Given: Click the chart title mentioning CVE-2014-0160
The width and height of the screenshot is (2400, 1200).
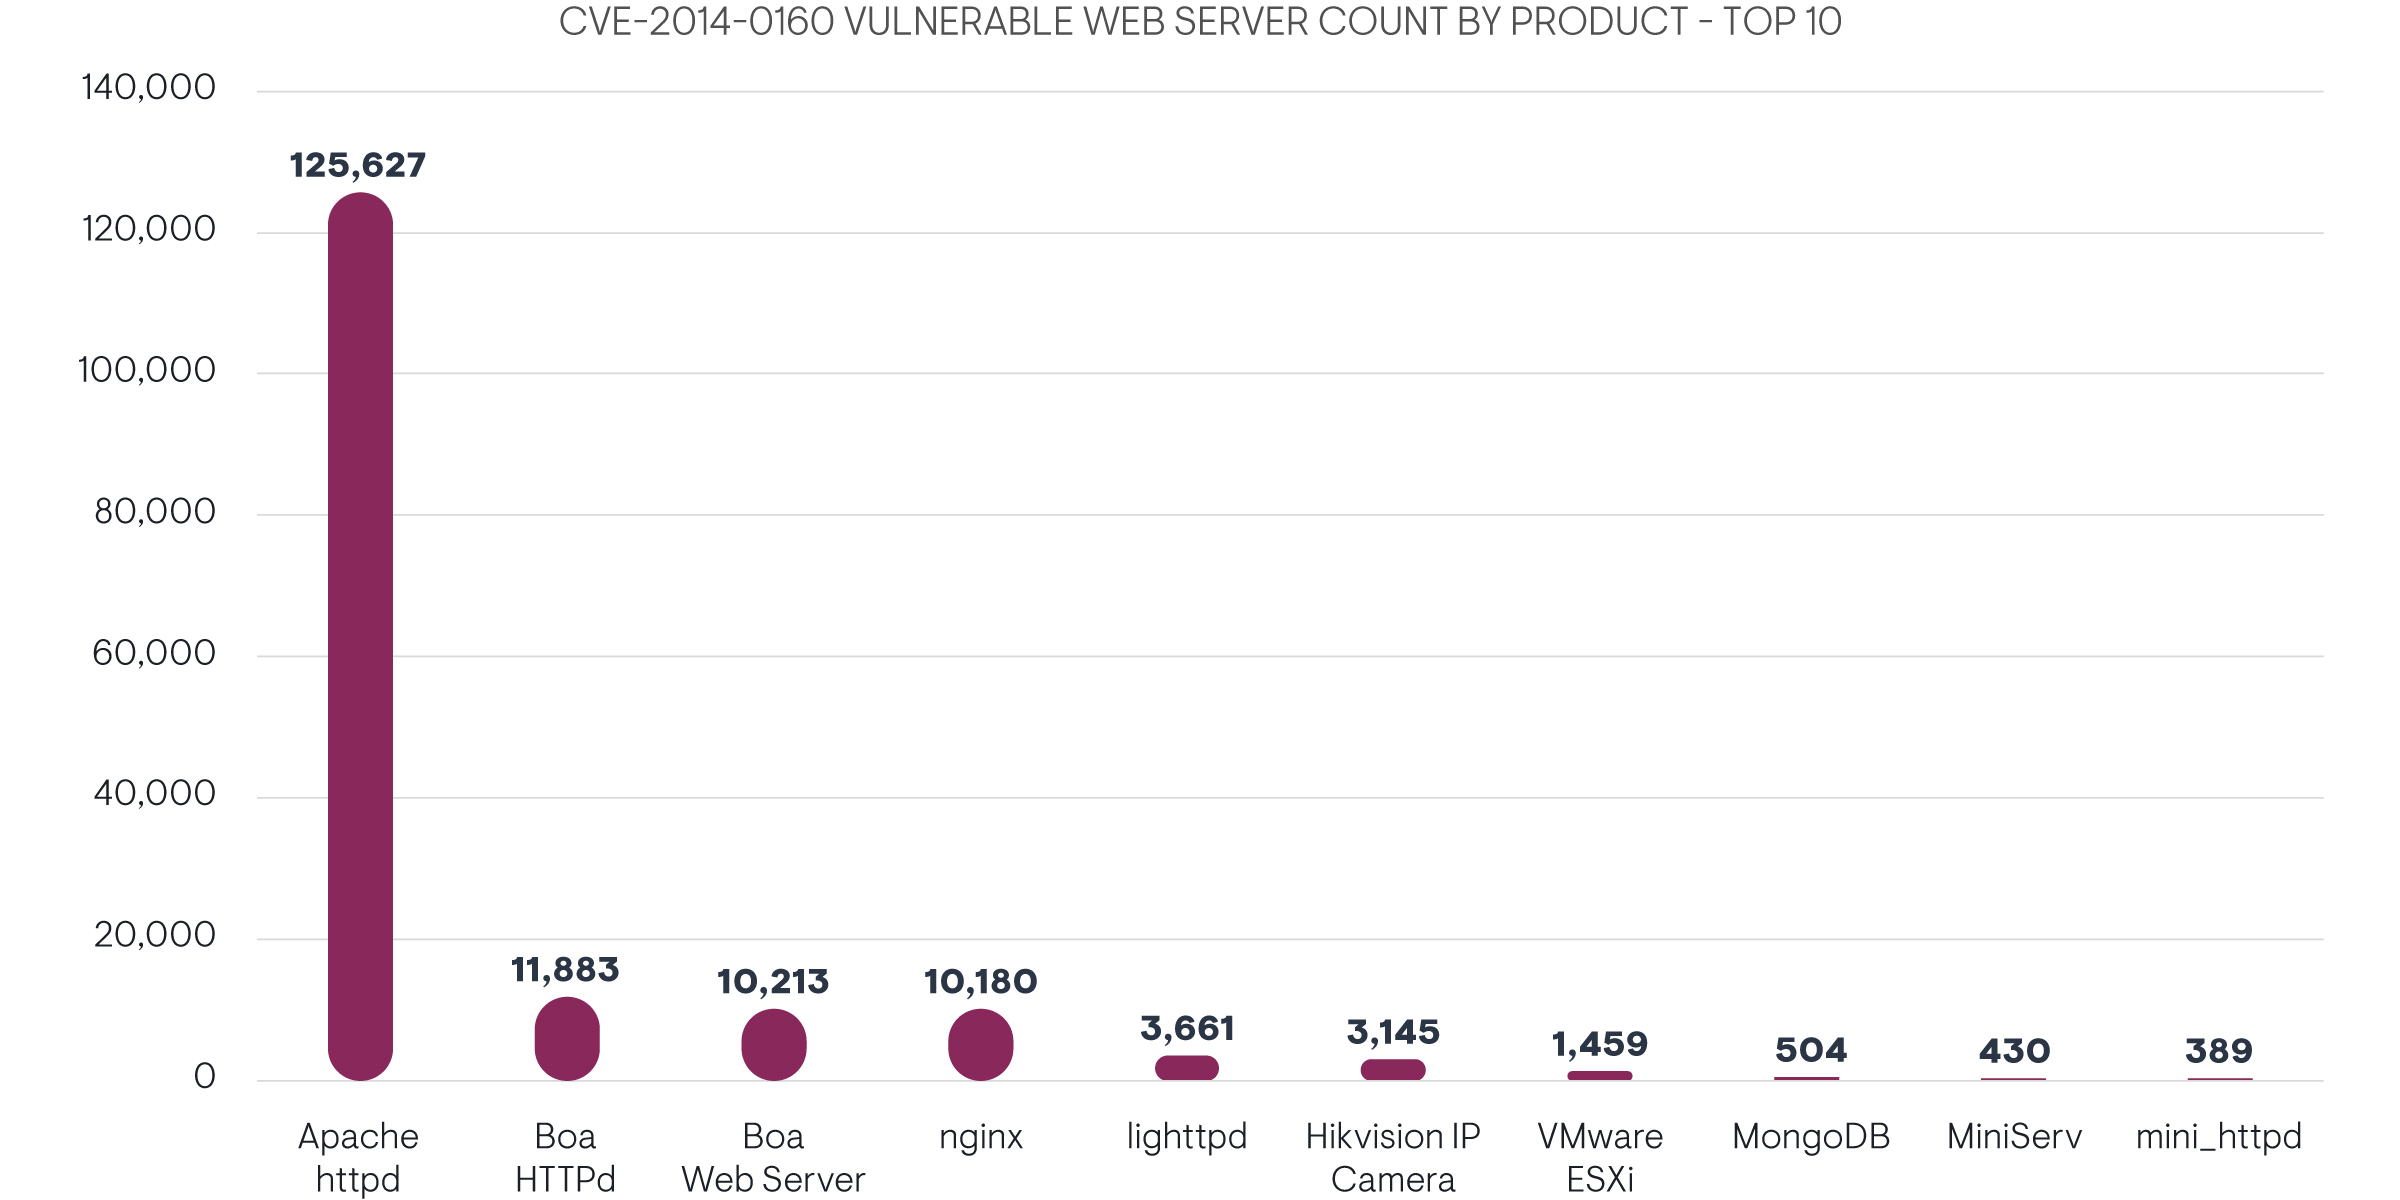Looking at the screenshot, I should click(1200, 22).
